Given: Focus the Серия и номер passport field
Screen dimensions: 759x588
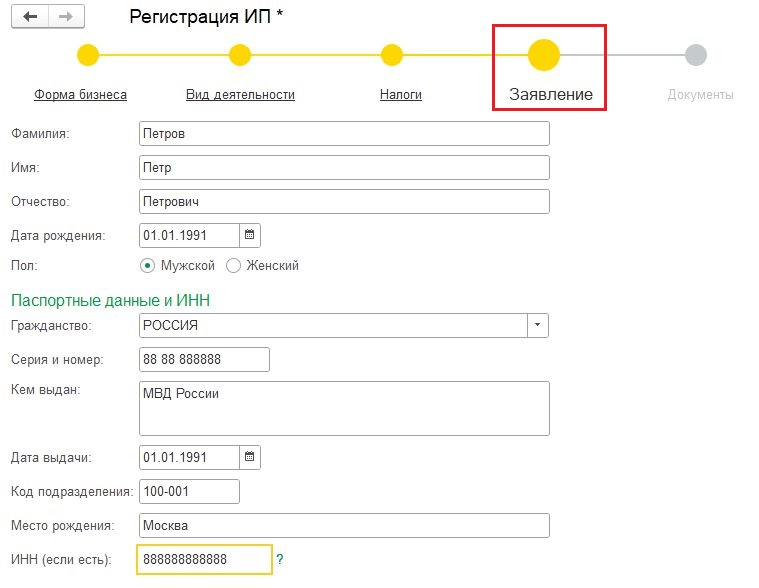Looking at the screenshot, I should [205, 359].
